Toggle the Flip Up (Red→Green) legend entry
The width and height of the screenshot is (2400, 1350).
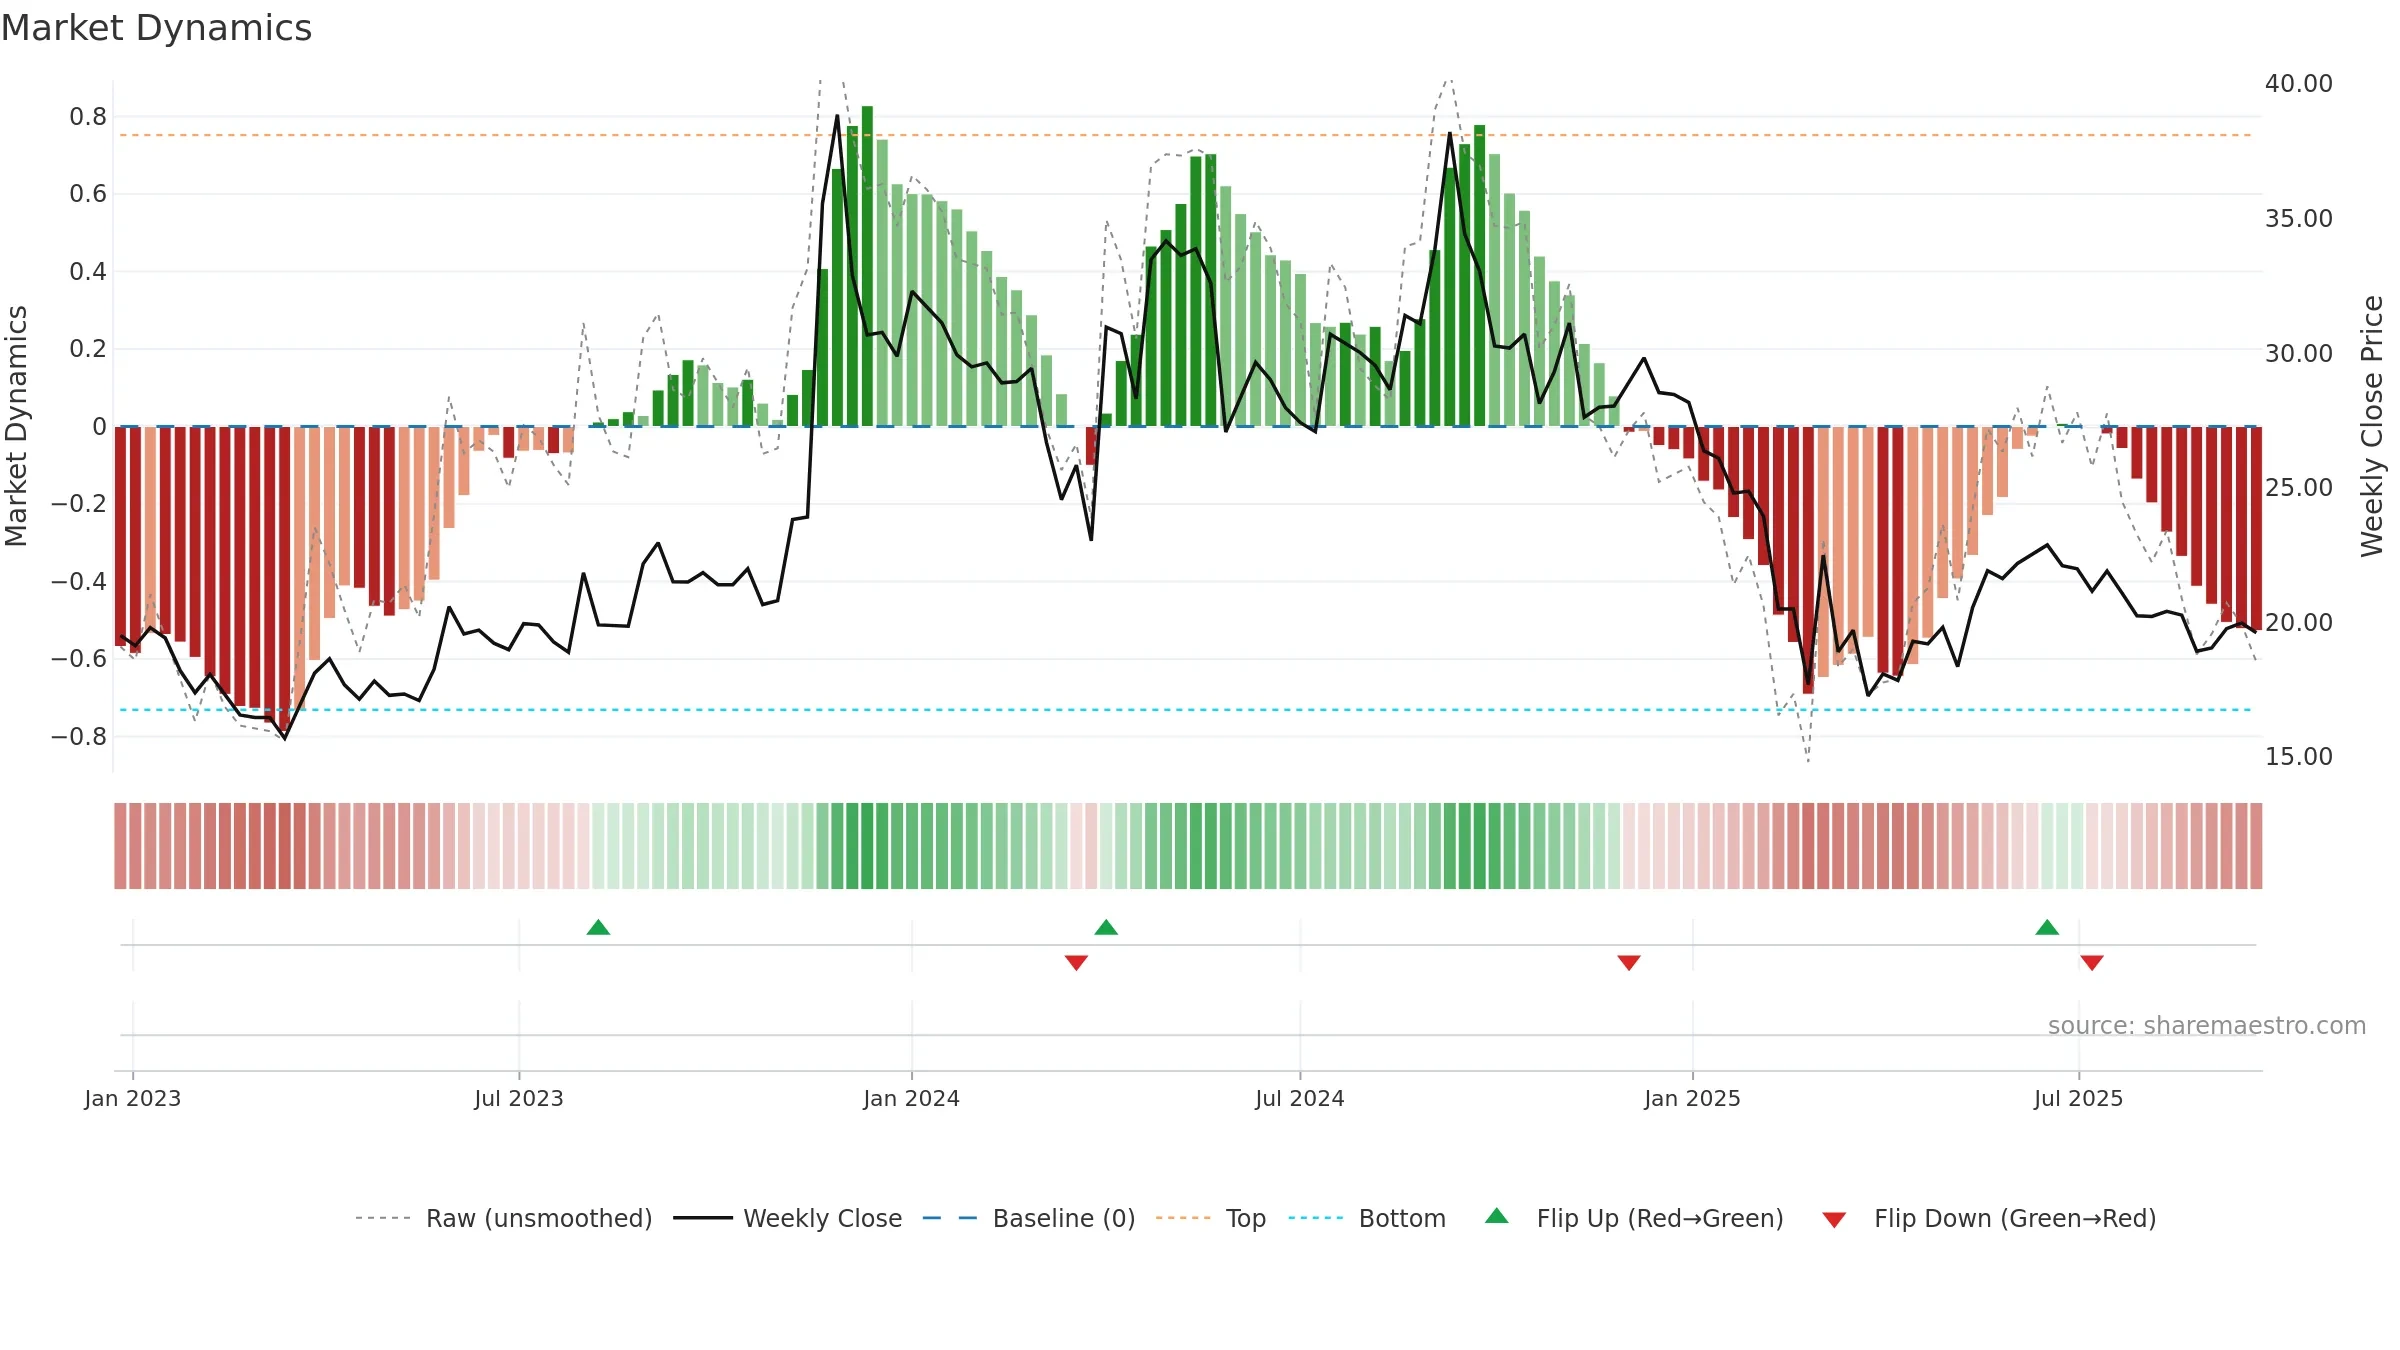pos(1633,1218)
